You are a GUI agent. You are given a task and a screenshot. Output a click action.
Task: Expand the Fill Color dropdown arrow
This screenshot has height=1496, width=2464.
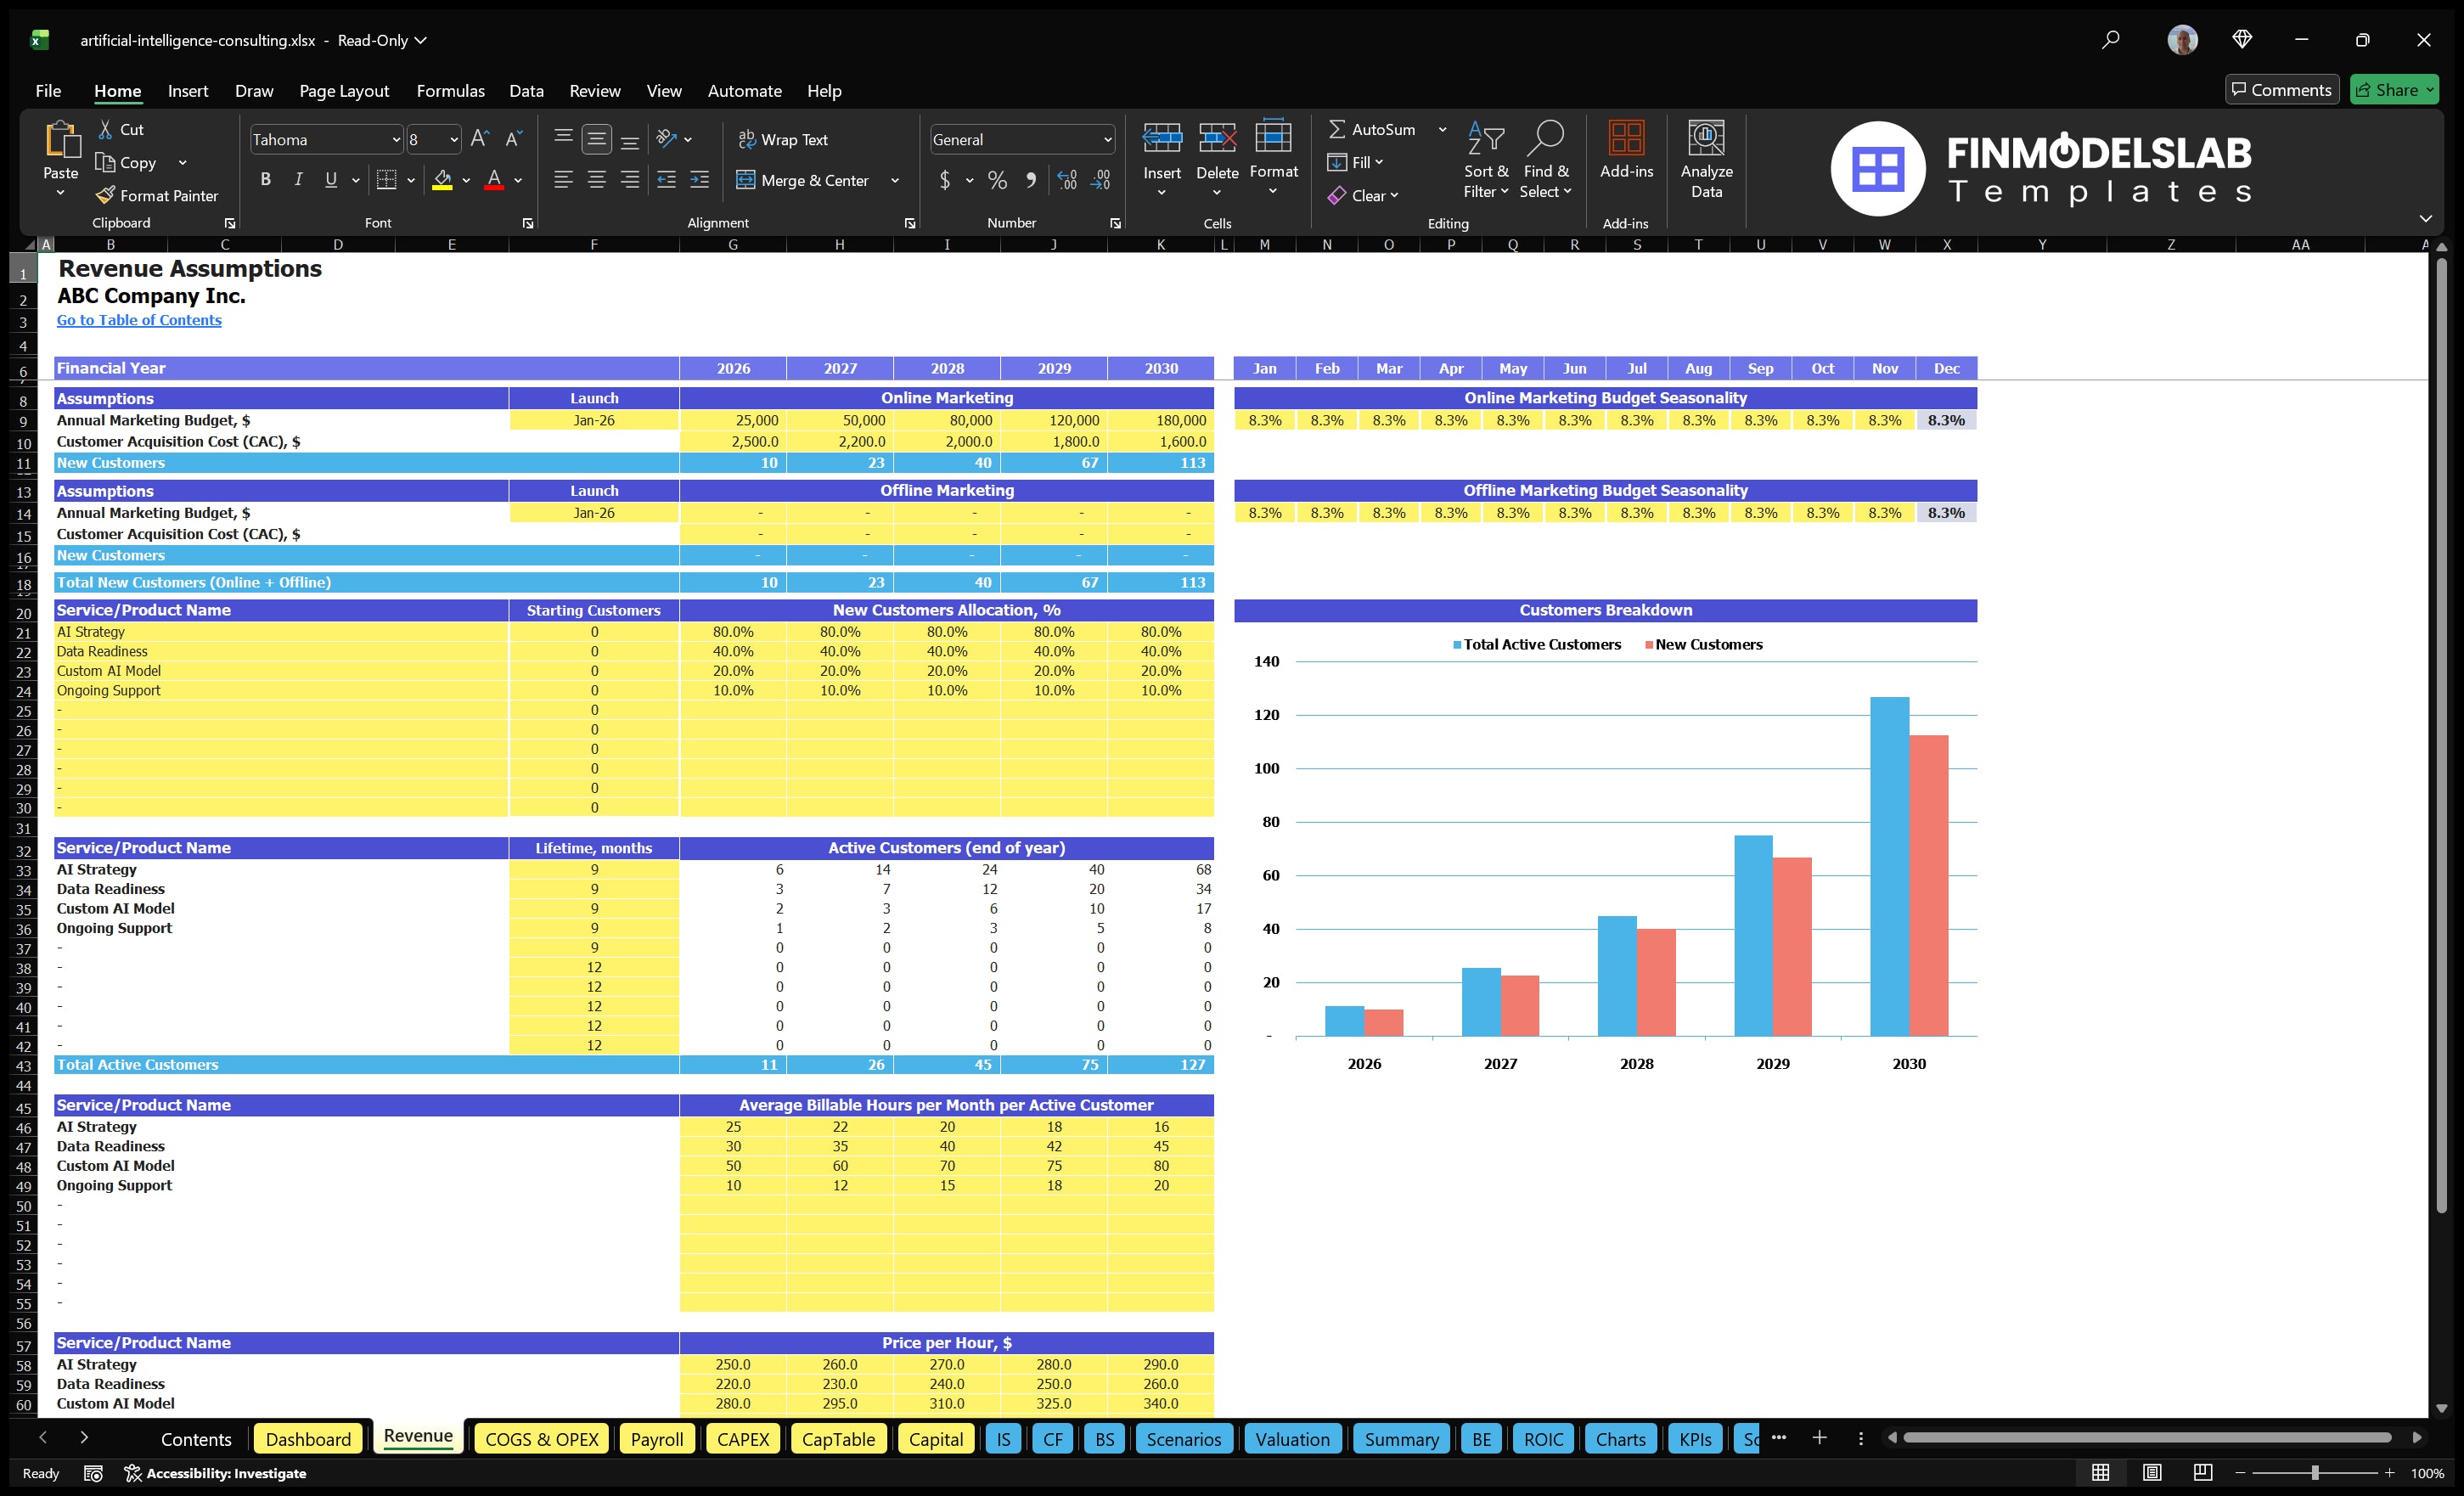pos(465,181)
